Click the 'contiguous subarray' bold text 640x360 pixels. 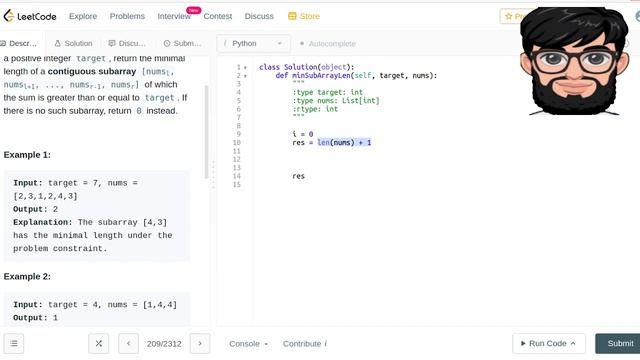tap(92, 71)
